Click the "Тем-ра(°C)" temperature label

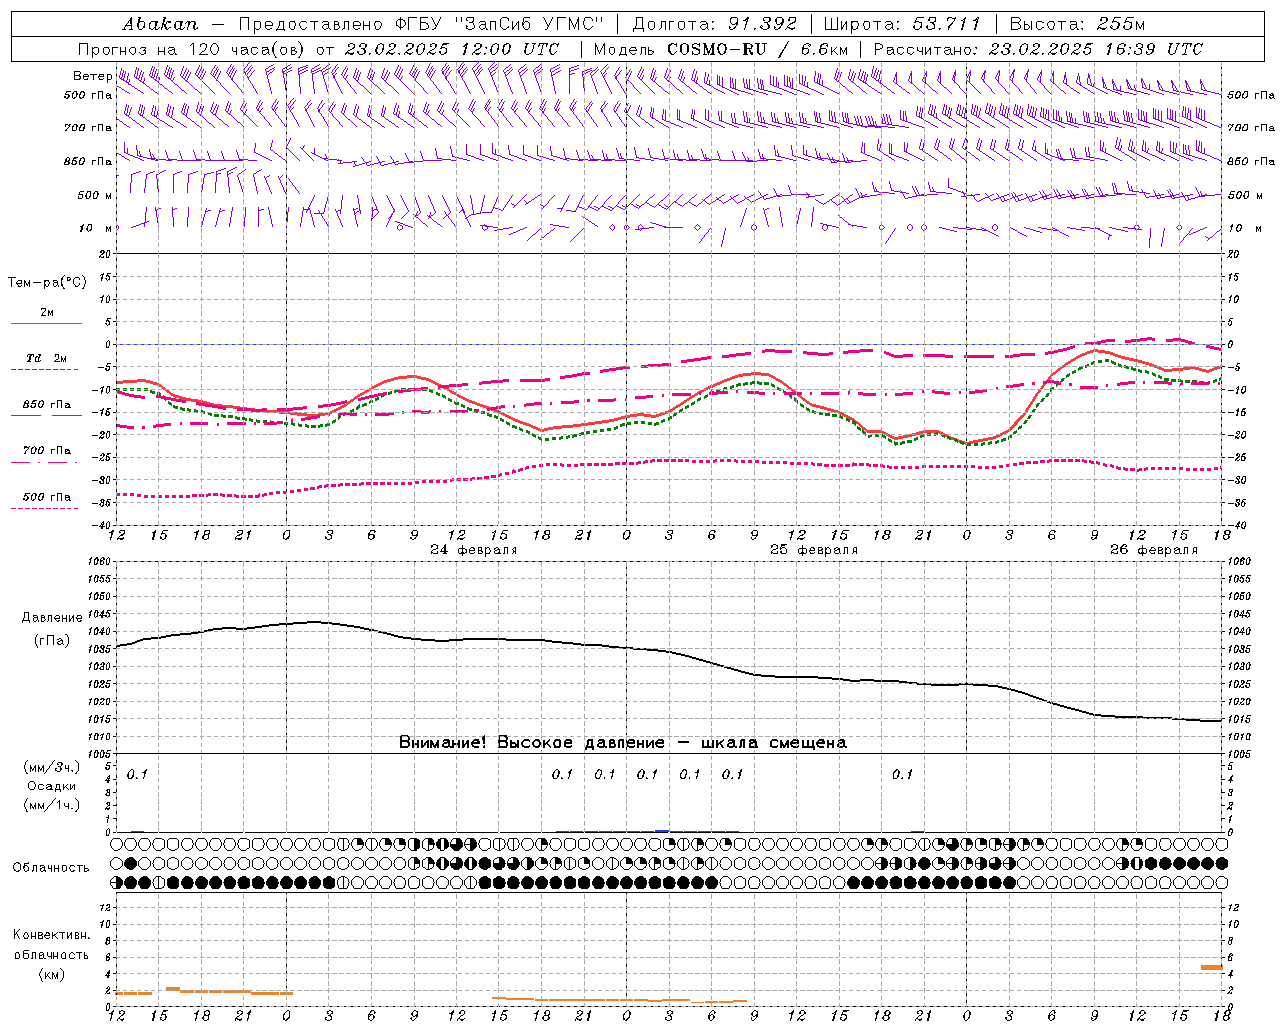coord(47,282)
